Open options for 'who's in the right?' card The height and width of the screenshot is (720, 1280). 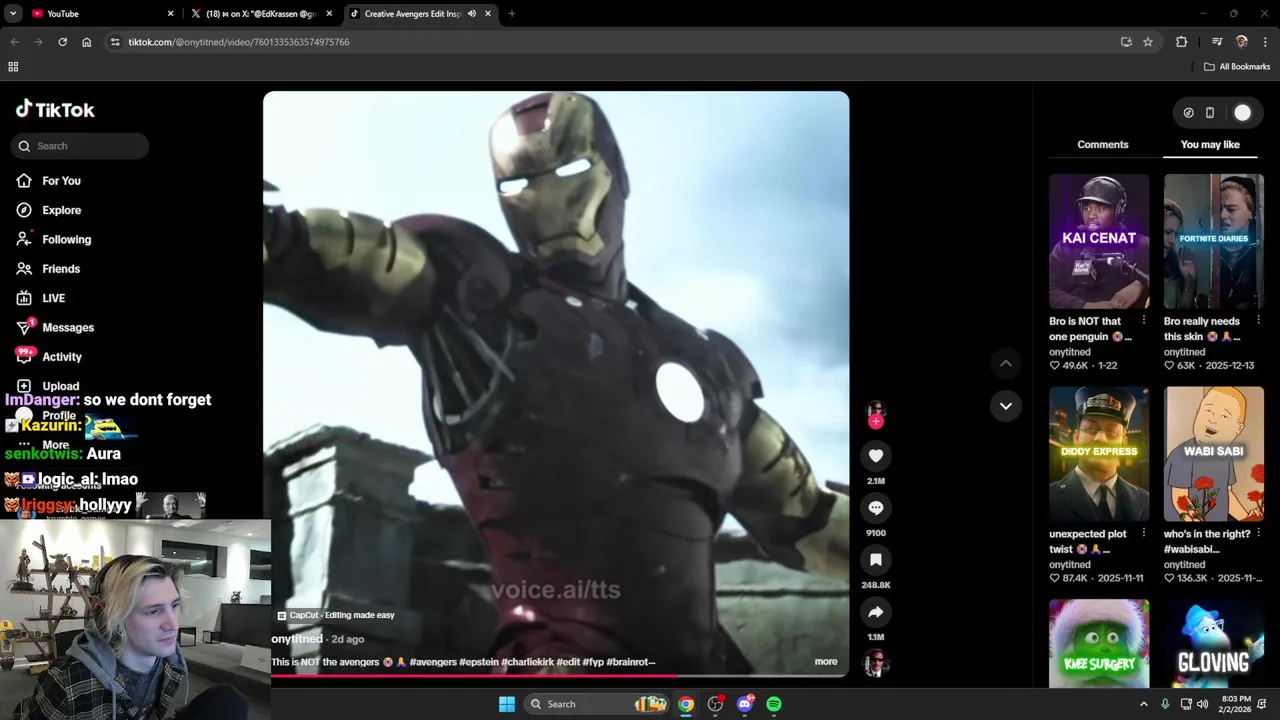coord(1258,534)
